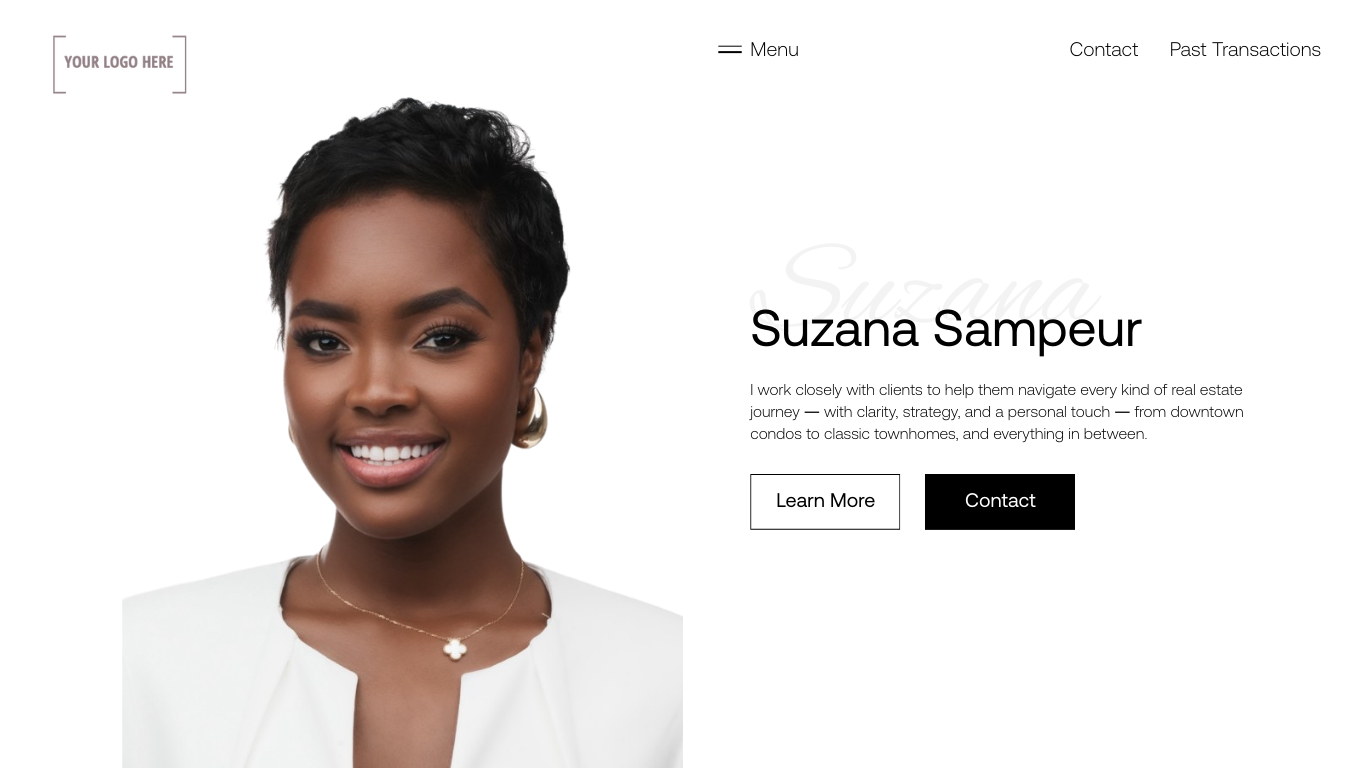Click the gold hoop earring in photo
This screenshot has height=768, width=1366.
530,418
